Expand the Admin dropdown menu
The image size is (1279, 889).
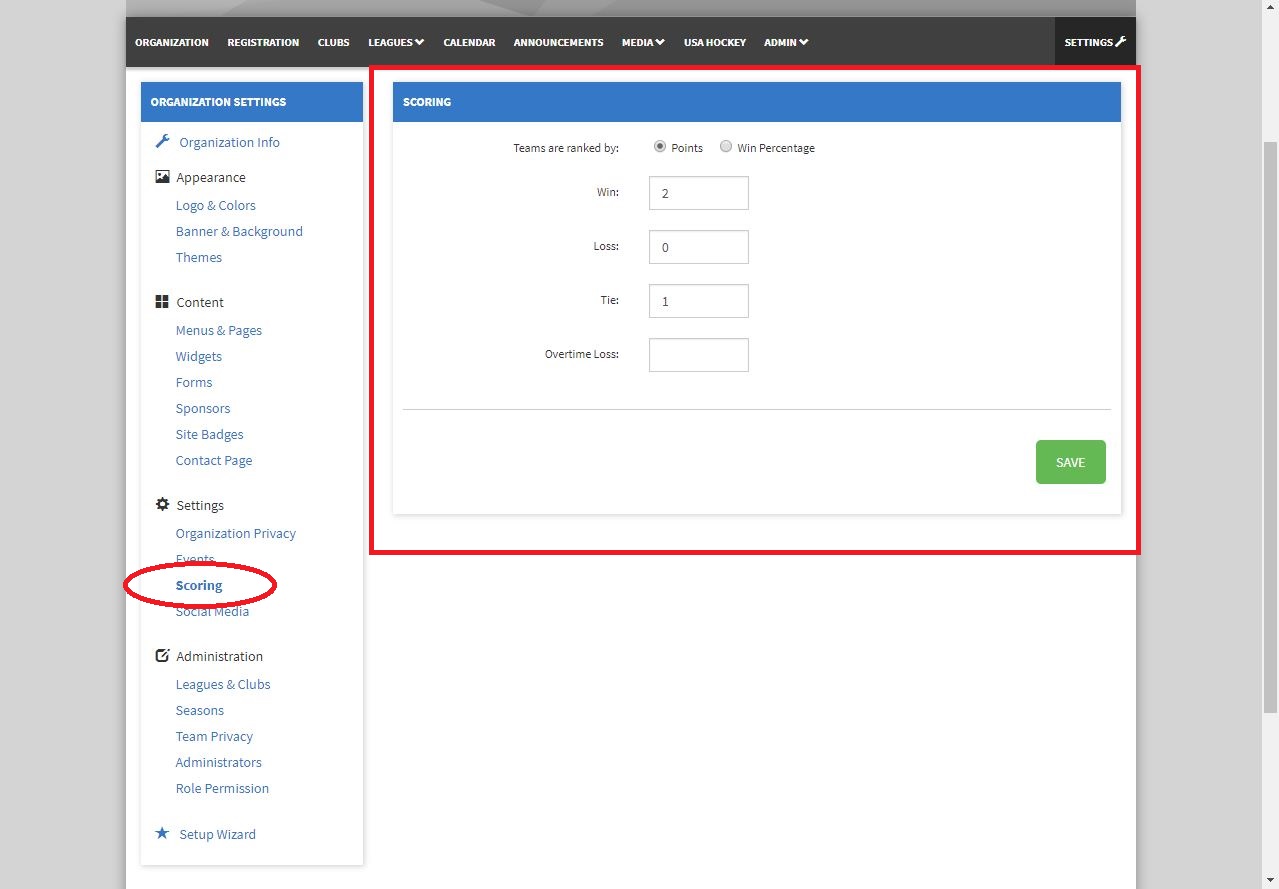pos(786,42)
